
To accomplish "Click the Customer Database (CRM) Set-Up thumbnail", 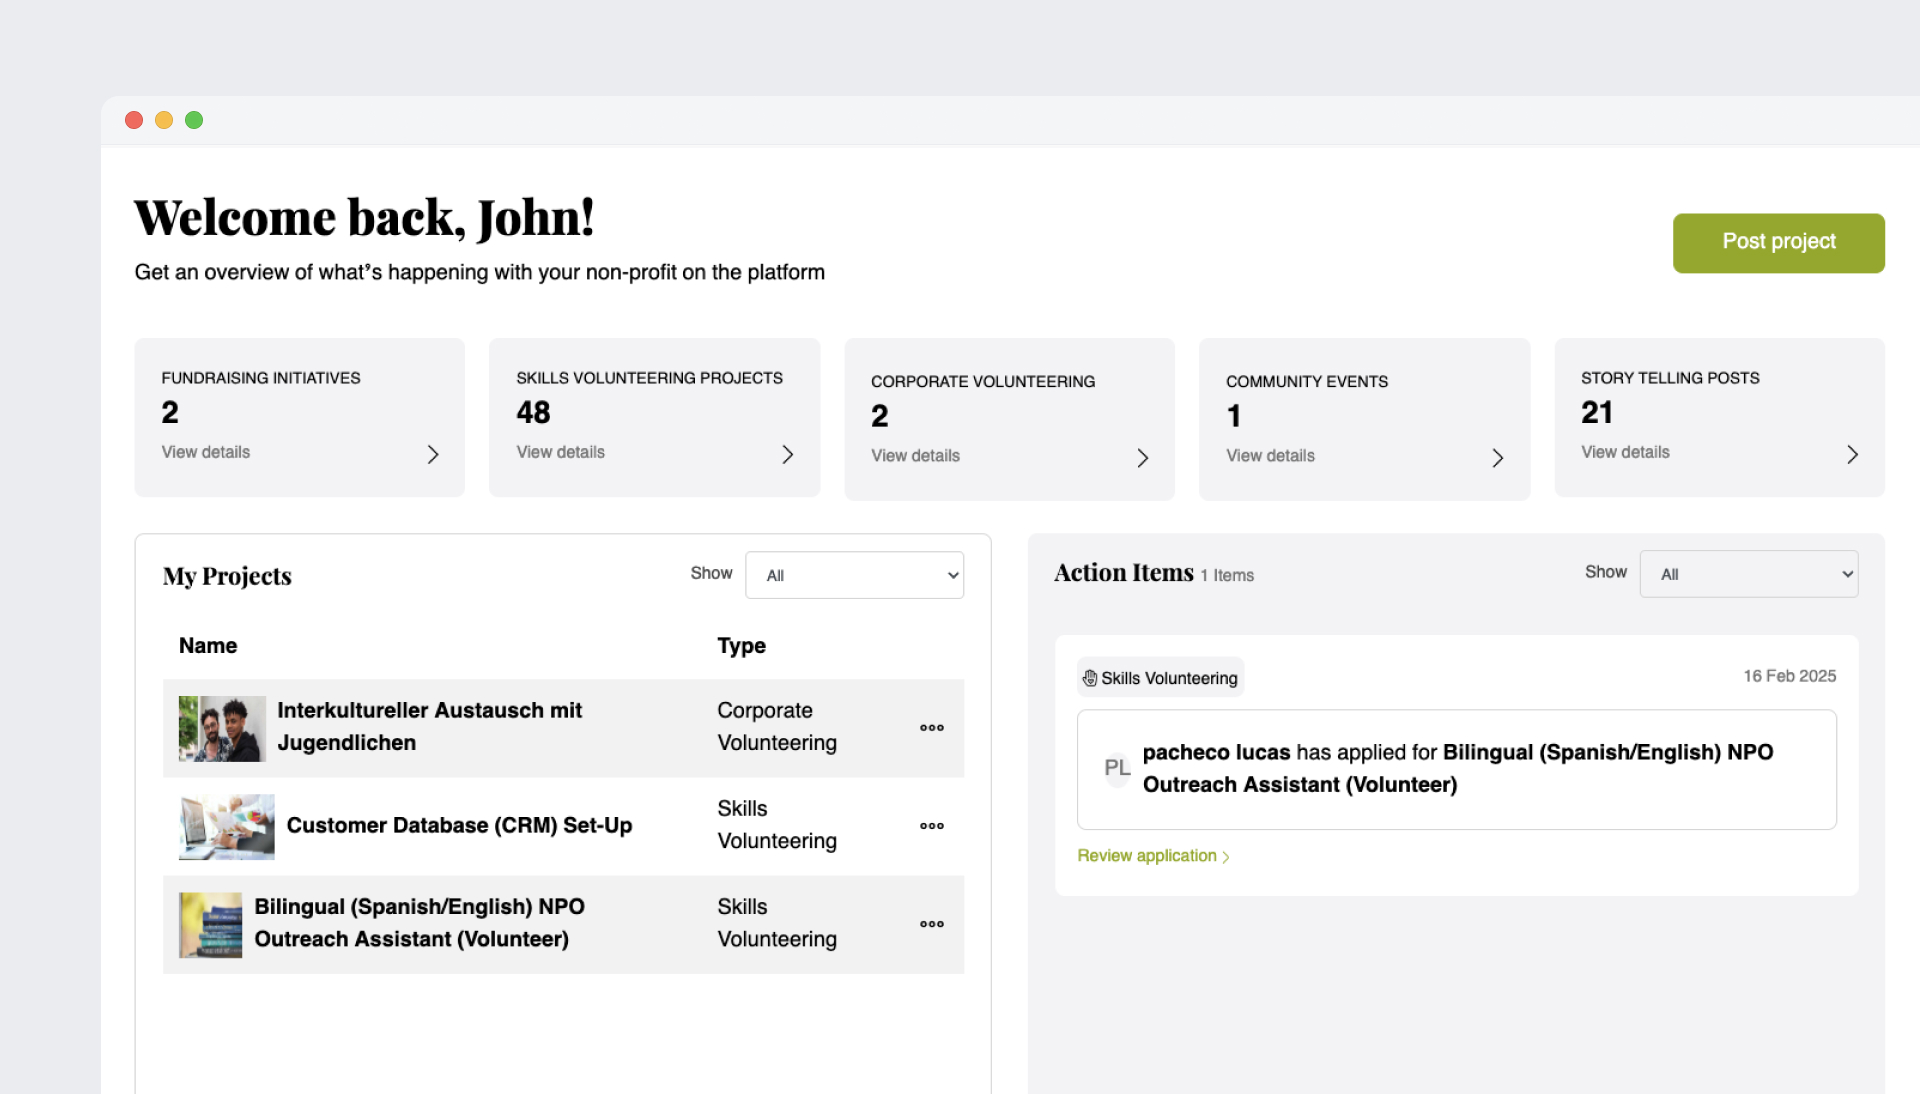I will (226, 826).
